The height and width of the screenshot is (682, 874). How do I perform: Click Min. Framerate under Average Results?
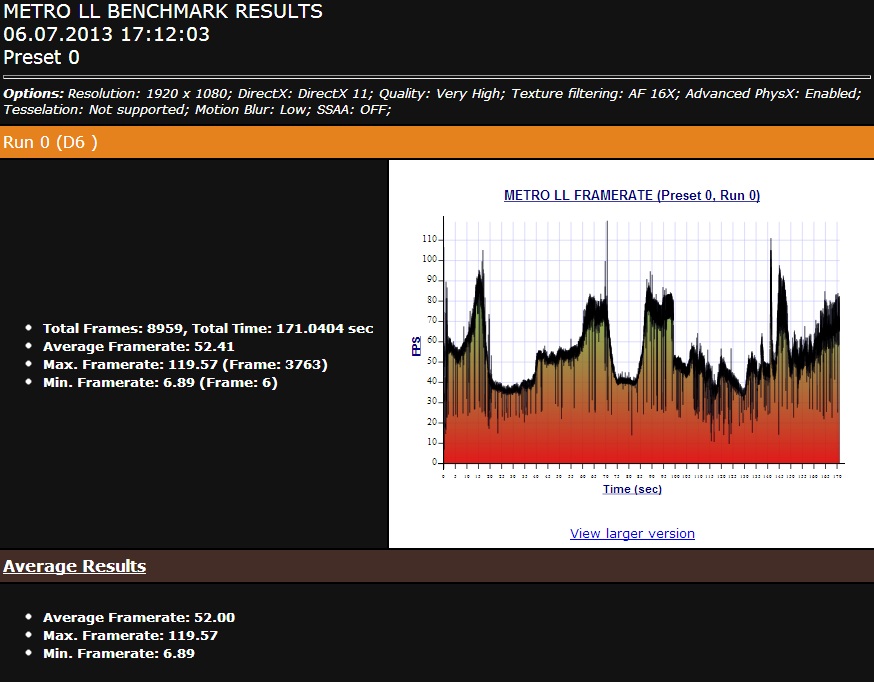[118, 653]
